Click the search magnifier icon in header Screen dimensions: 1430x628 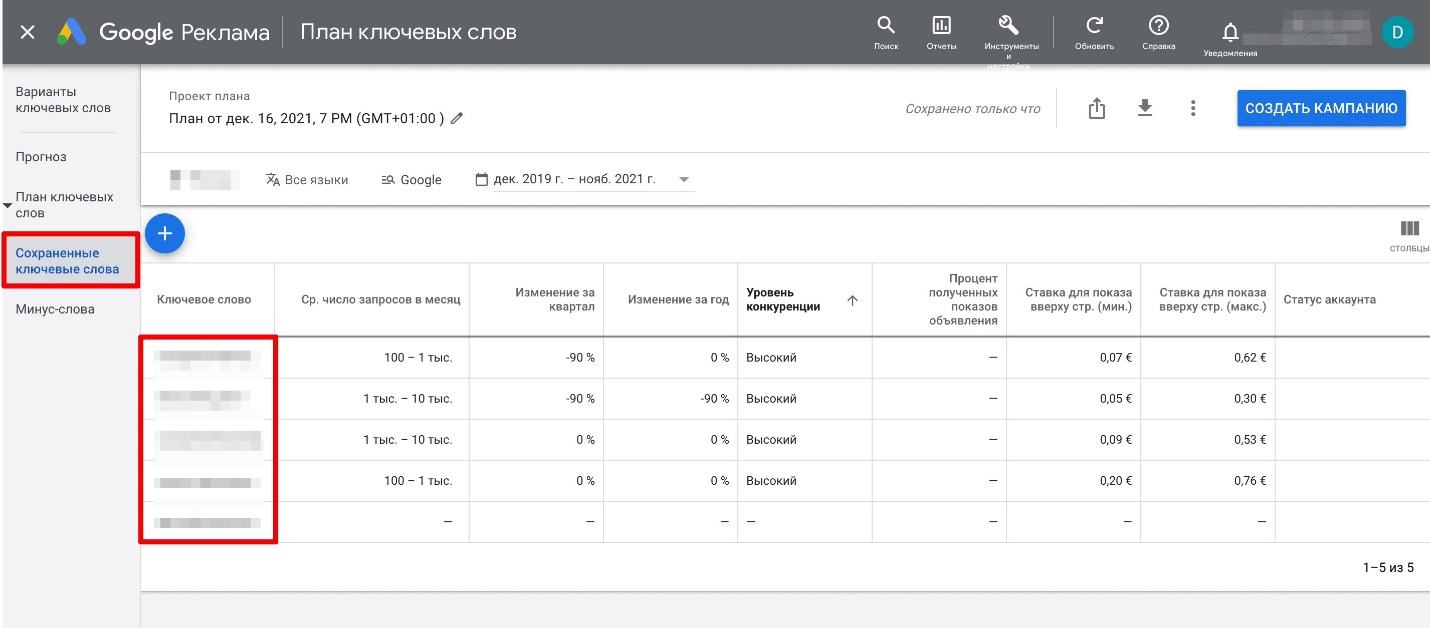(x=885, y=26)
